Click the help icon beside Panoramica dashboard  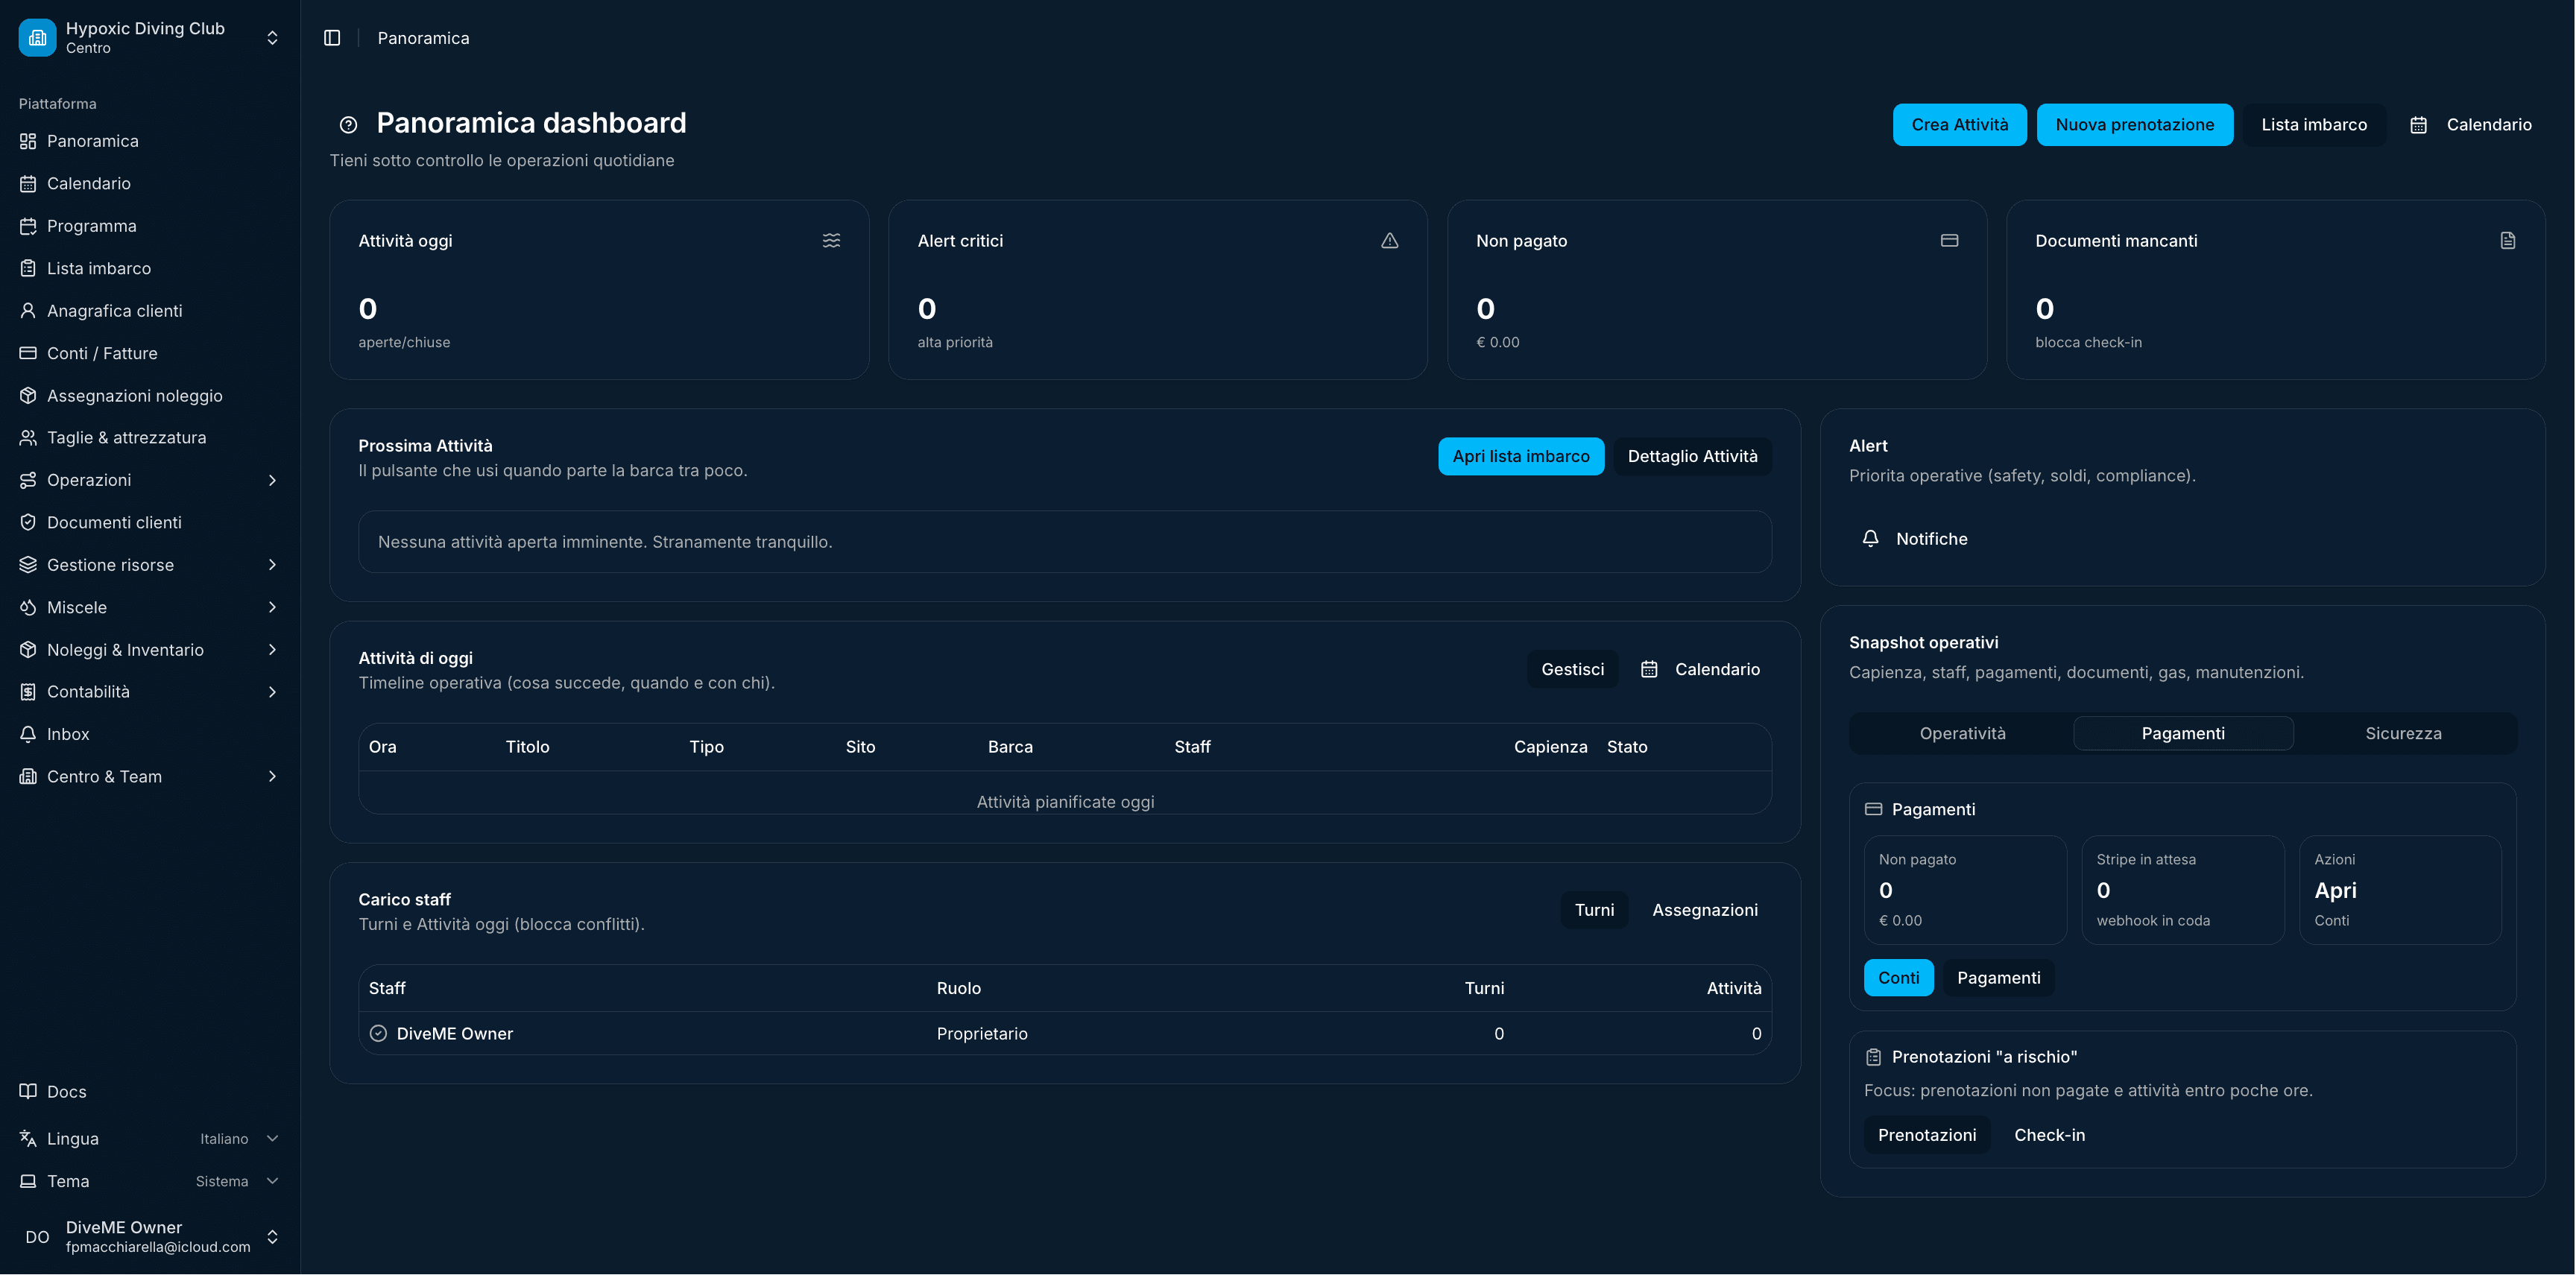pos(348,125)
